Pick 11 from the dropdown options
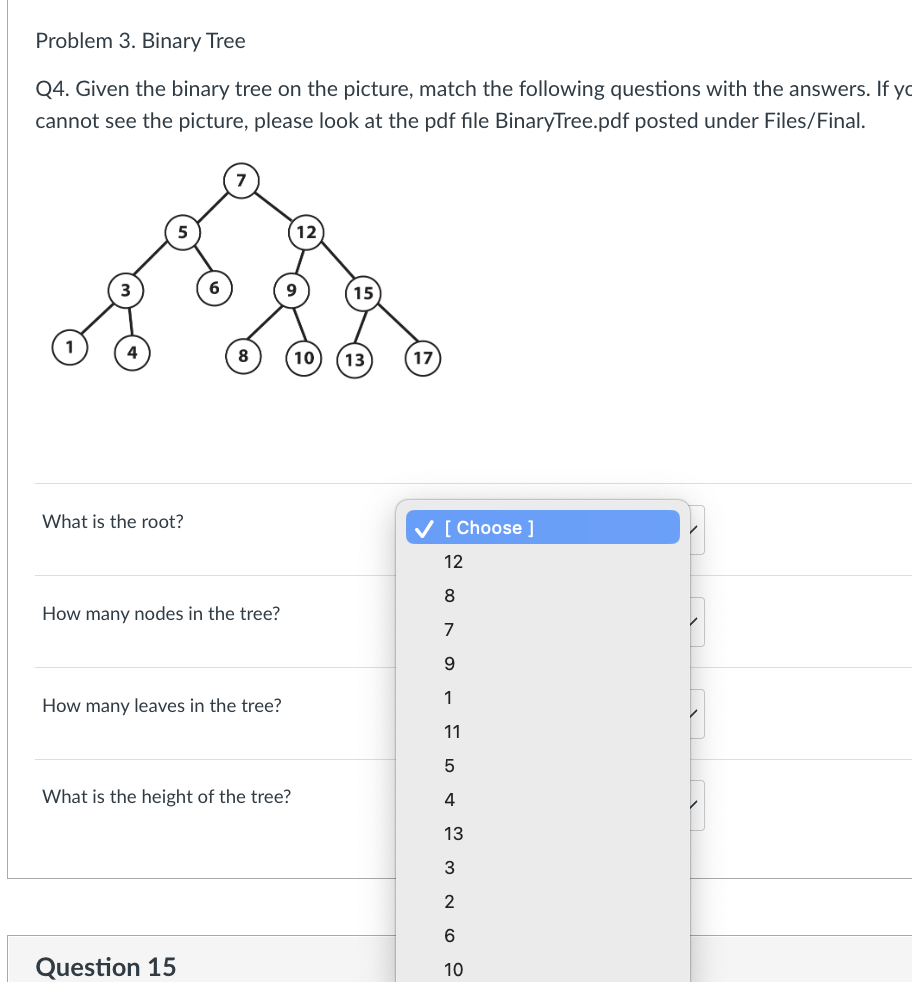Image resolution: width=912 pixels, height=982 pixels. (542, 731)
